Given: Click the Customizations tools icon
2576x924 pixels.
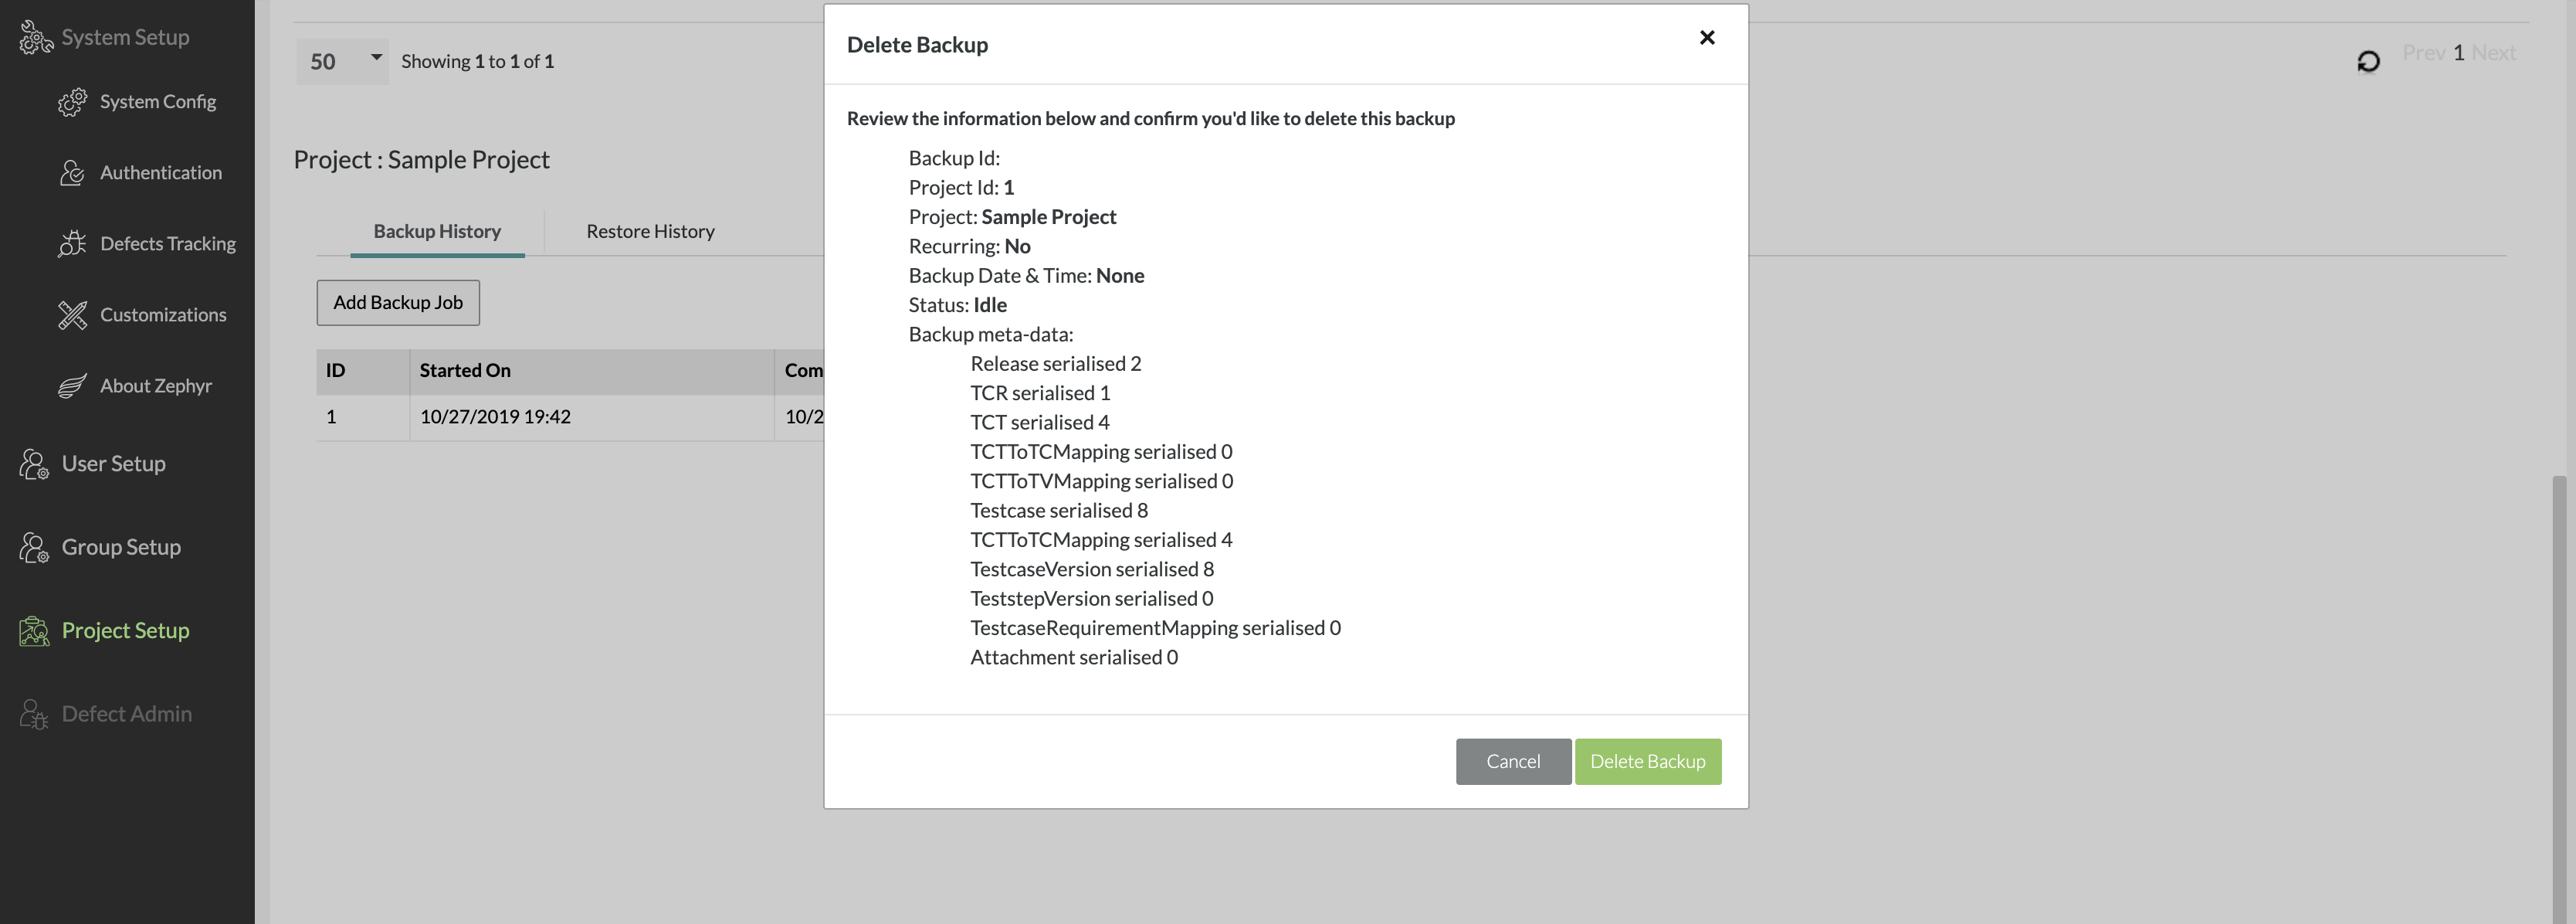Looking at the screenshot, I should coord(72,315).
